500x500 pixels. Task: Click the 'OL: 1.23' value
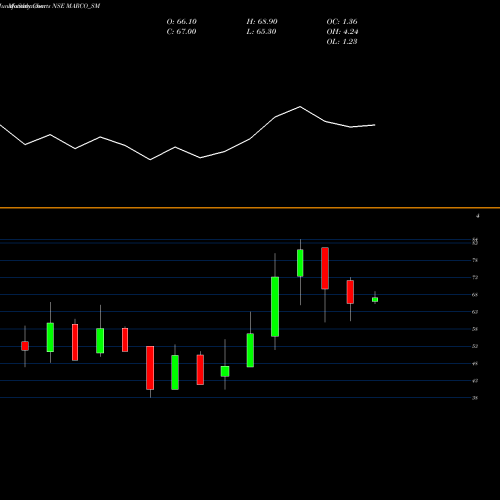tap(342, 42)
